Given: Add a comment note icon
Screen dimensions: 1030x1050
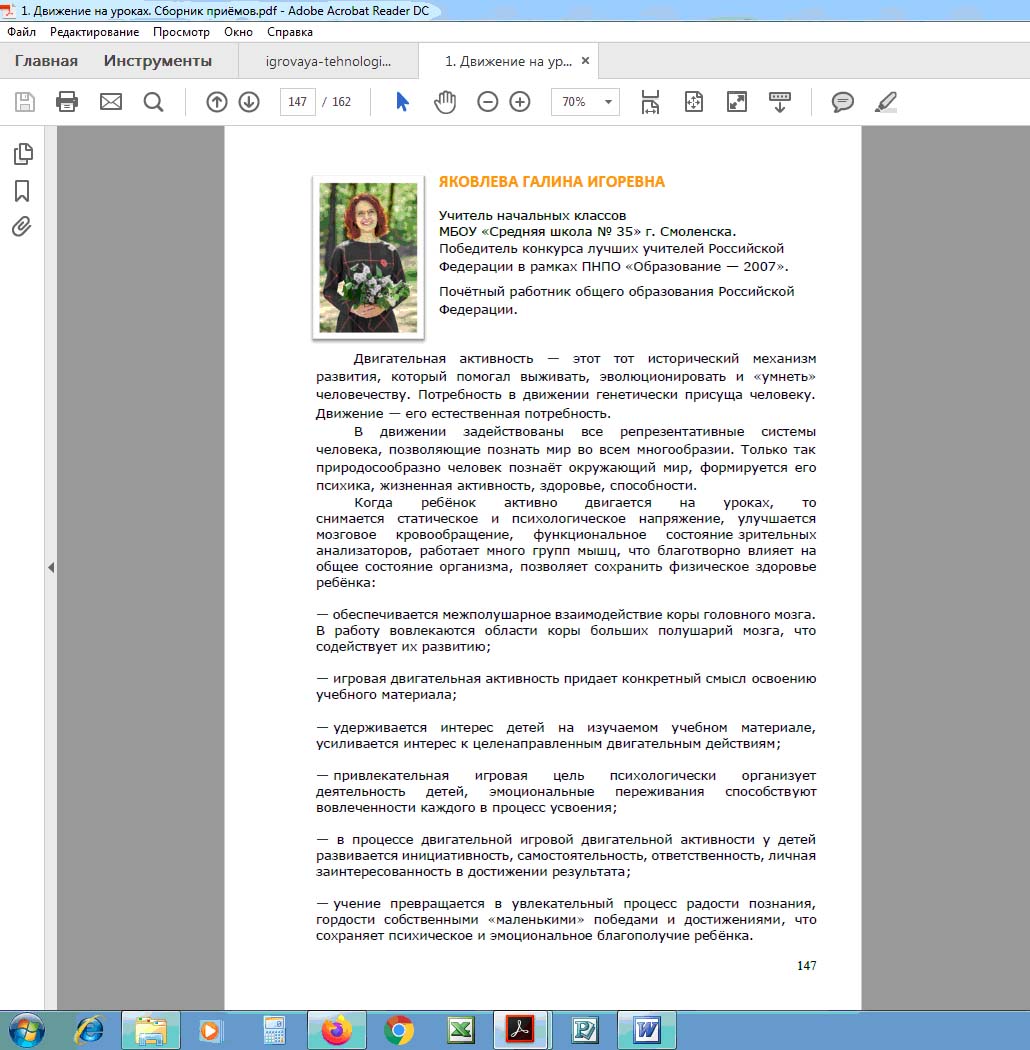Looking at the screenshot, I should [x=842, y=102].
